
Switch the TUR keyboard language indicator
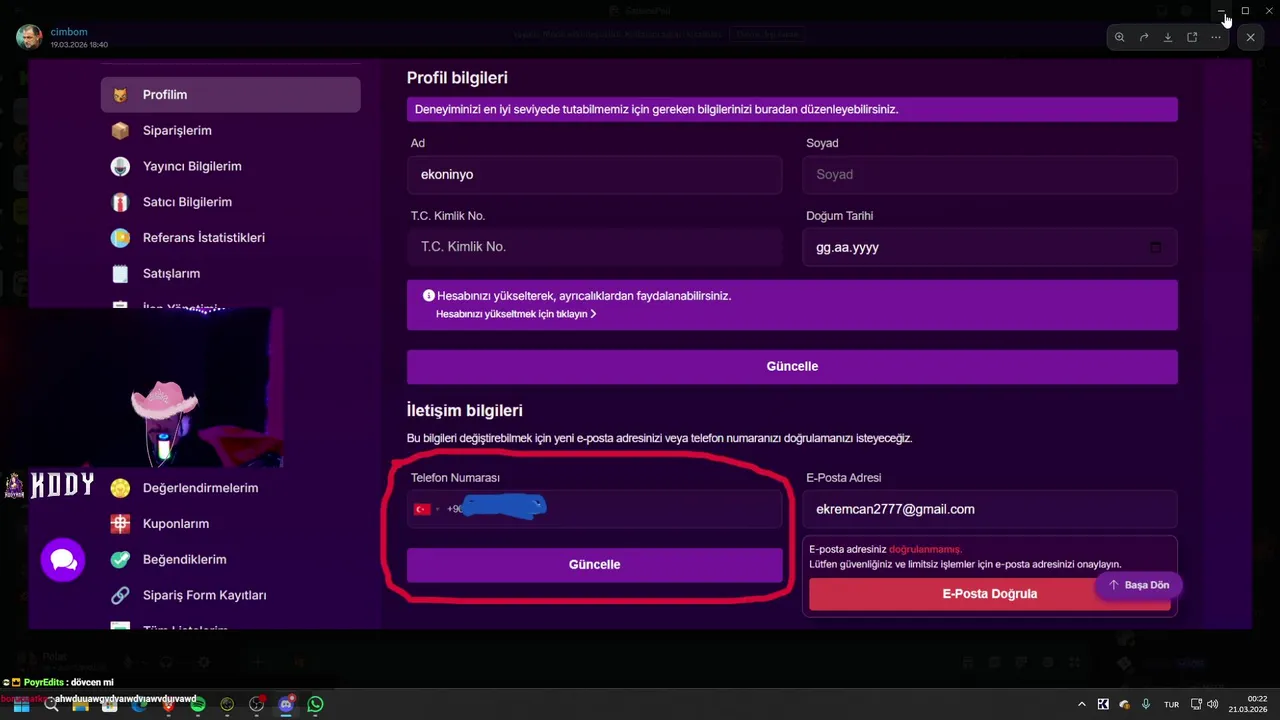[1171, 704]
